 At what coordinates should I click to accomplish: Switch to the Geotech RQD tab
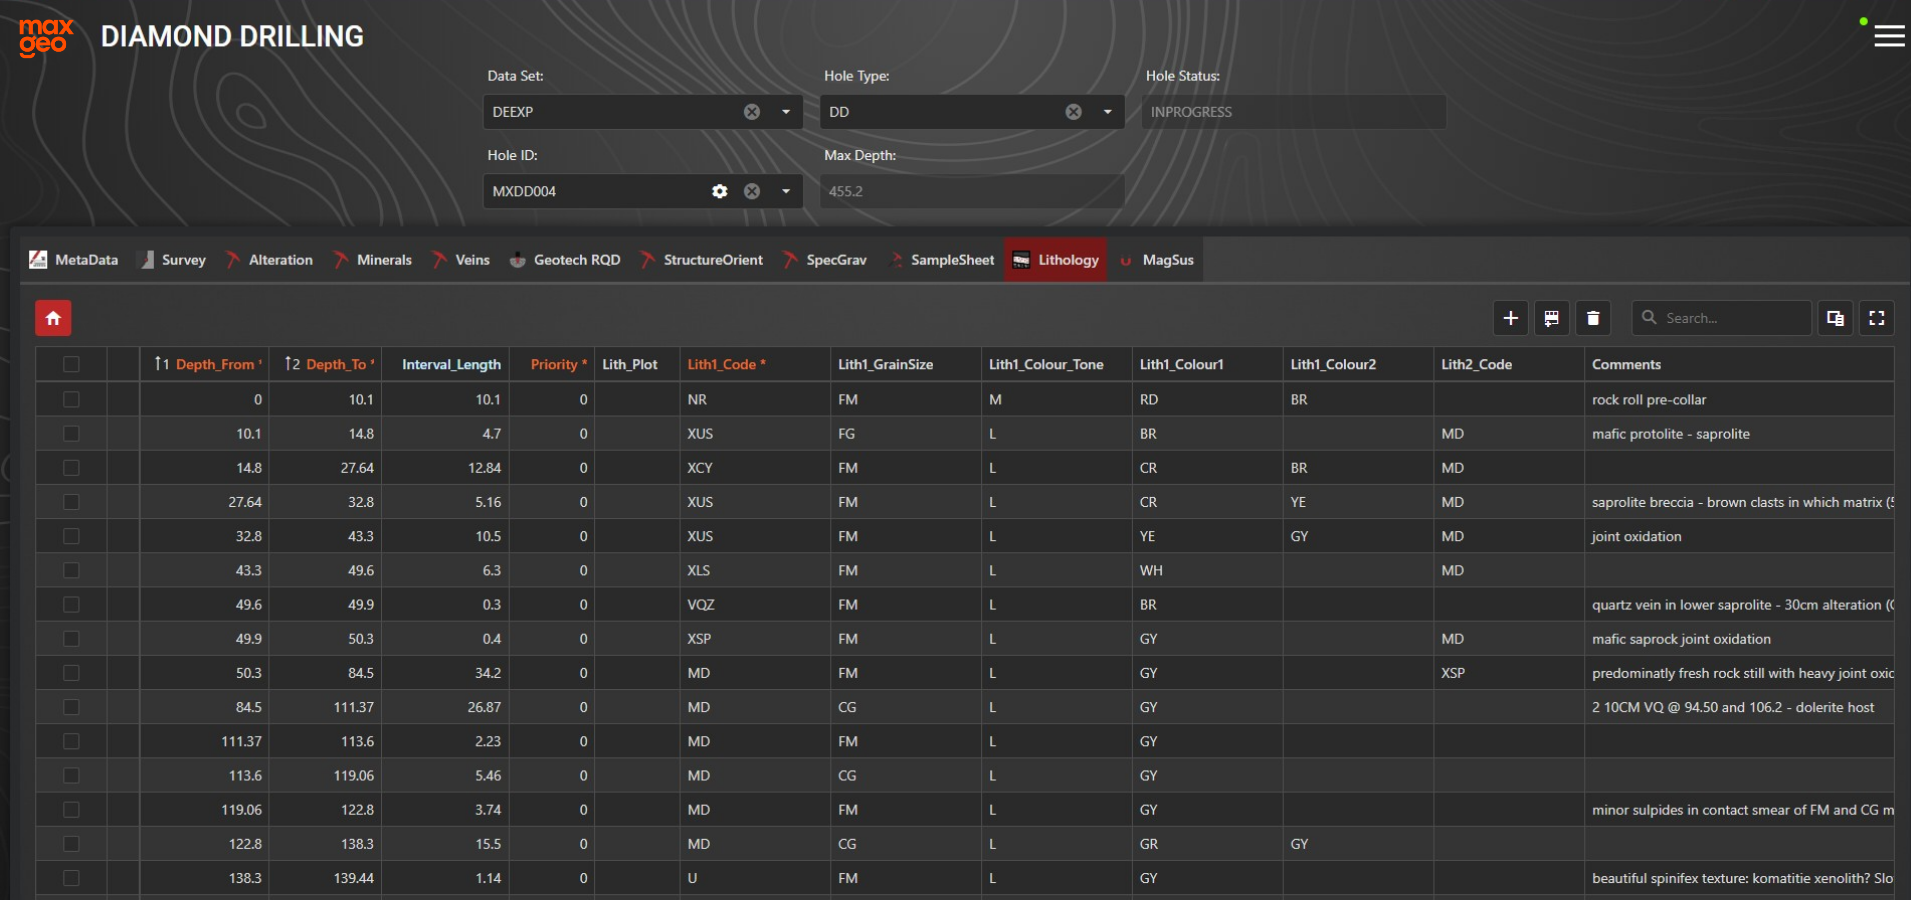pyautogui.click(x=565, y=260)
